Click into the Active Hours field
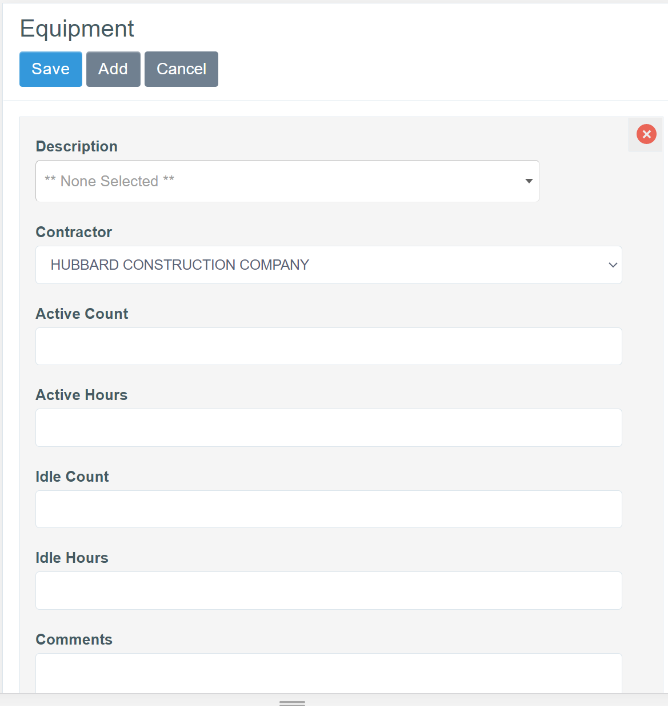Image resolution: width=668 pixels, height=706 pixels. 328,427
